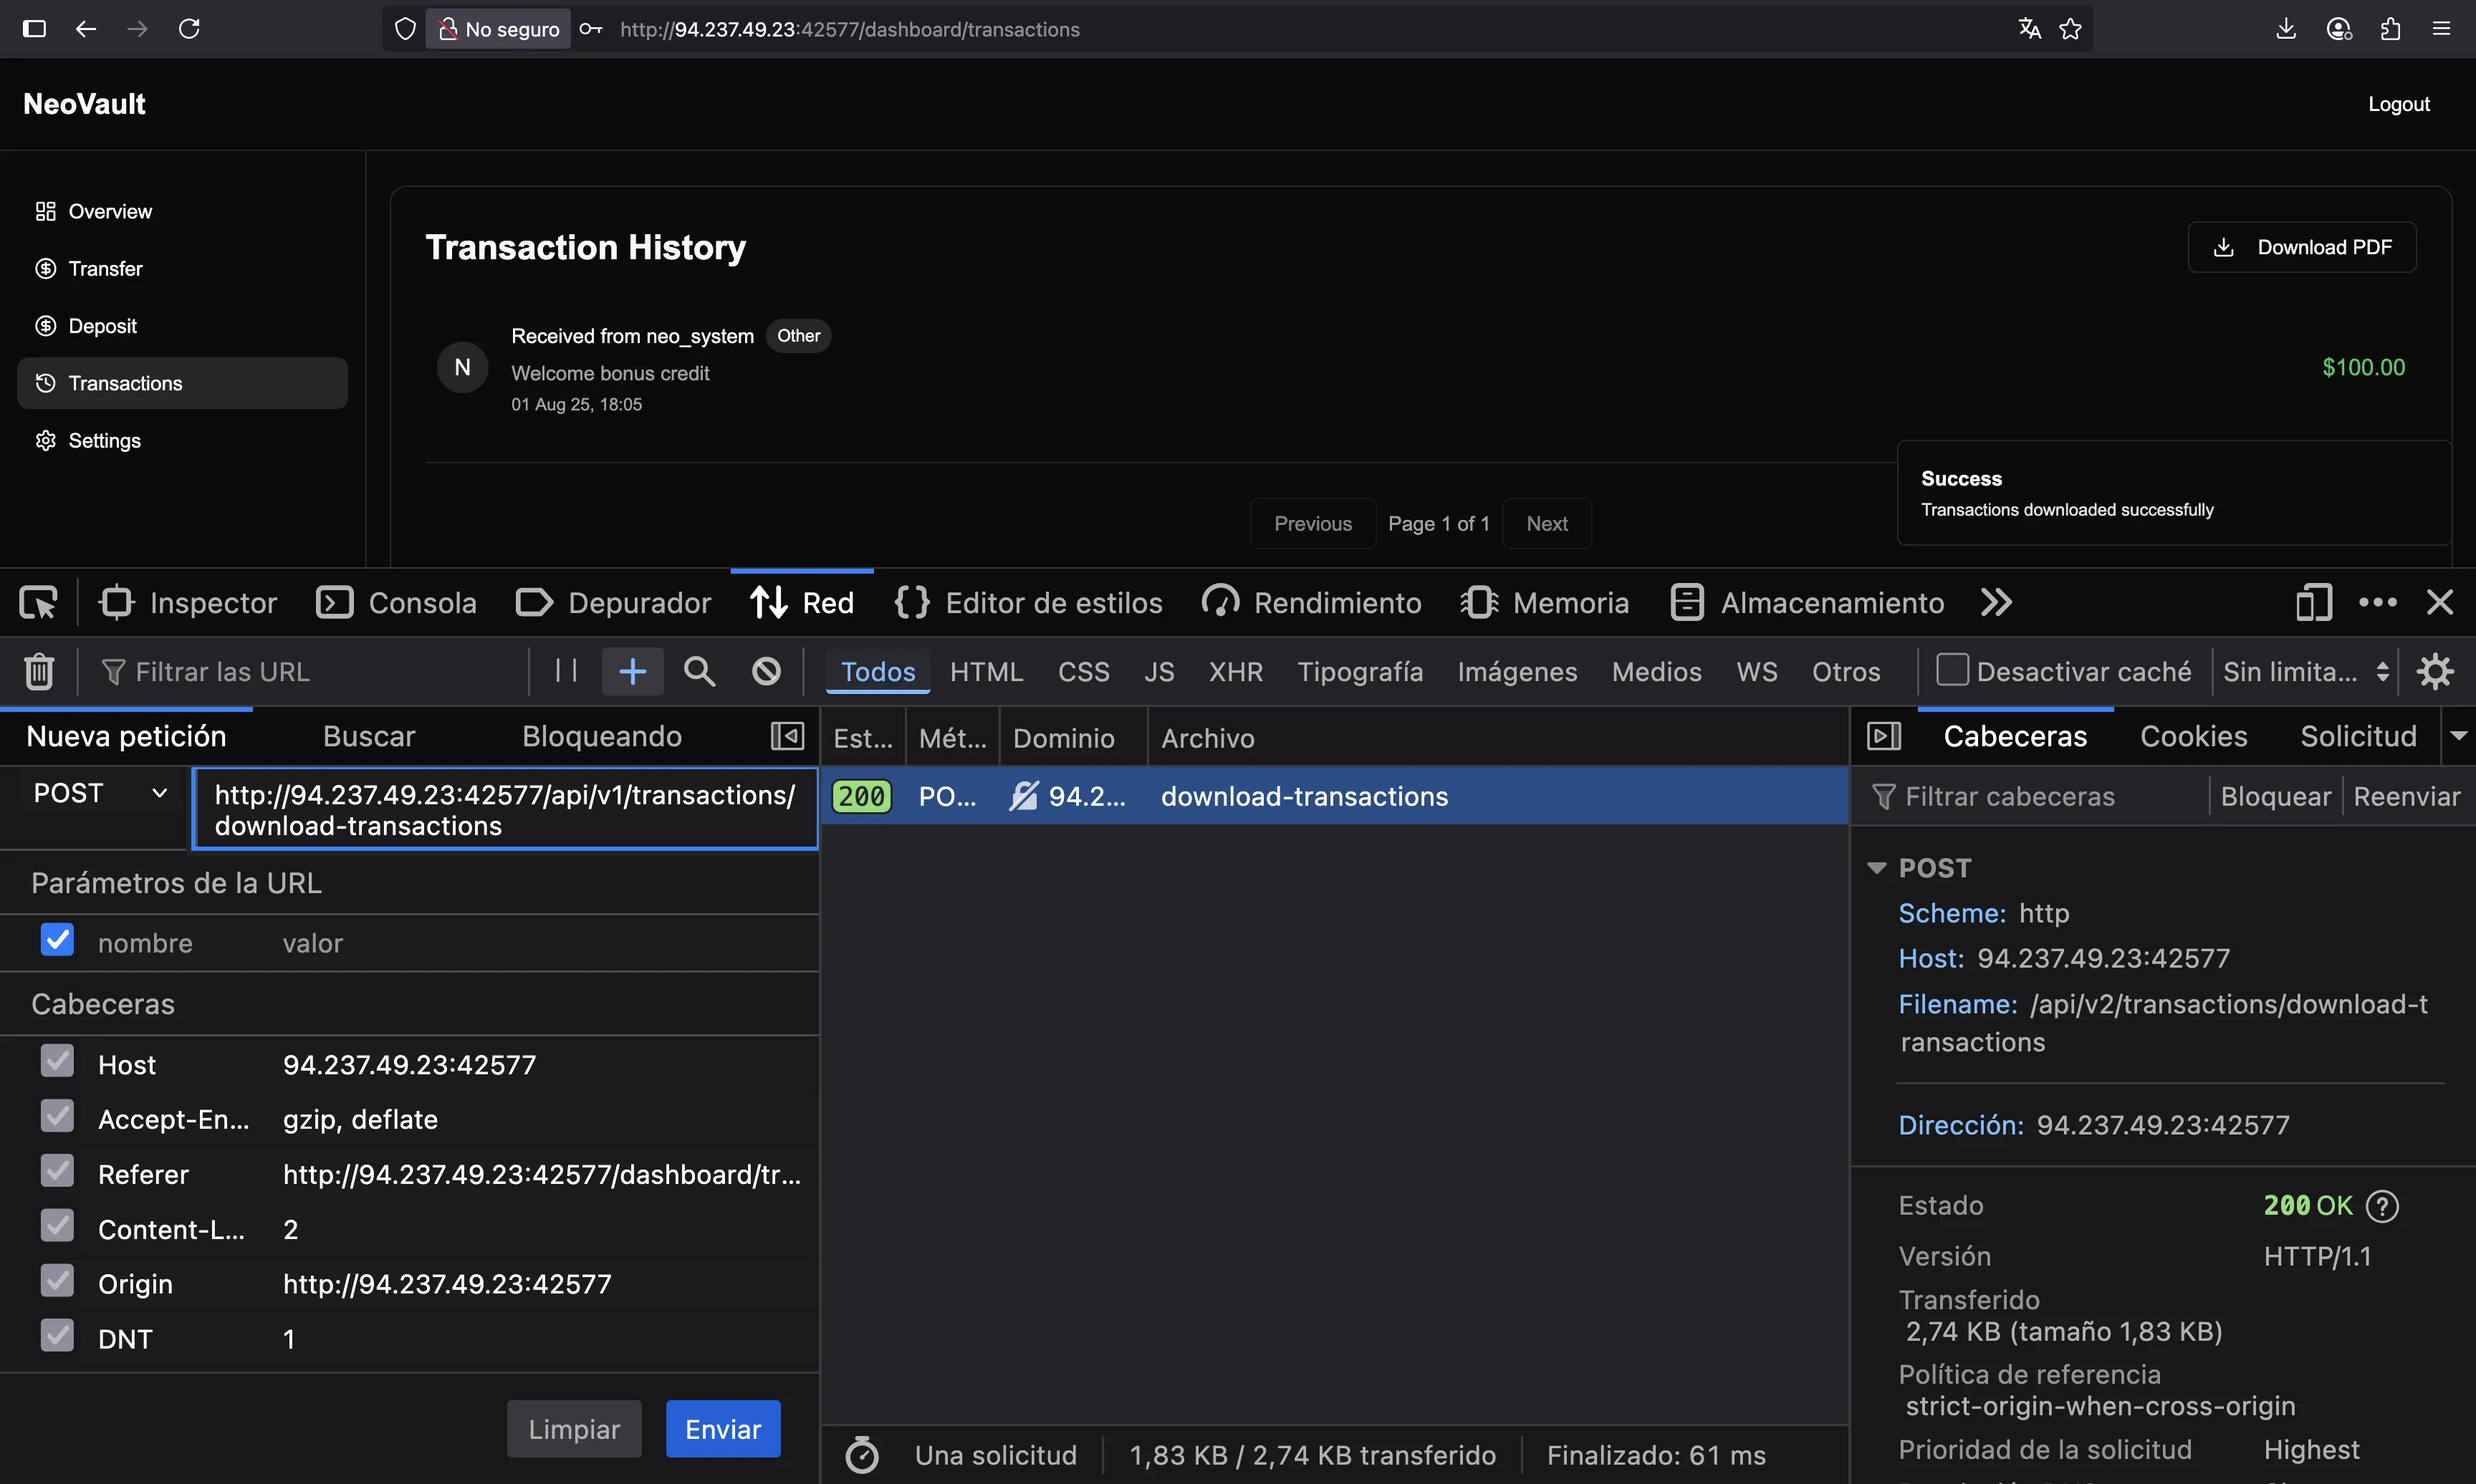Bookmark this page with the star icon
2476x1484 pixels.
point(2070,29)
